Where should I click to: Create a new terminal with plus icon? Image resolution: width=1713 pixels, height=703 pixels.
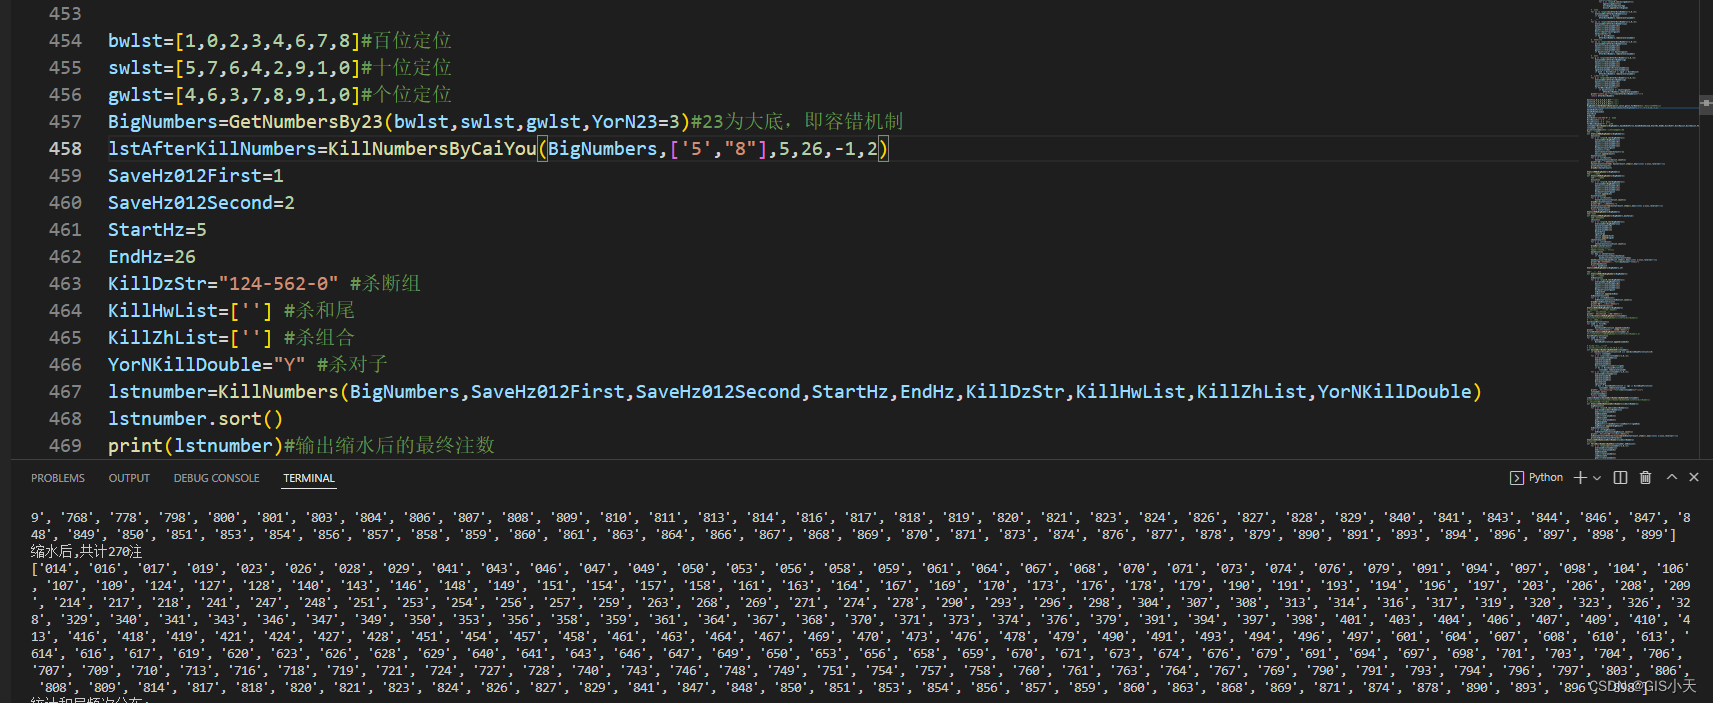(x=1580, y=478)
